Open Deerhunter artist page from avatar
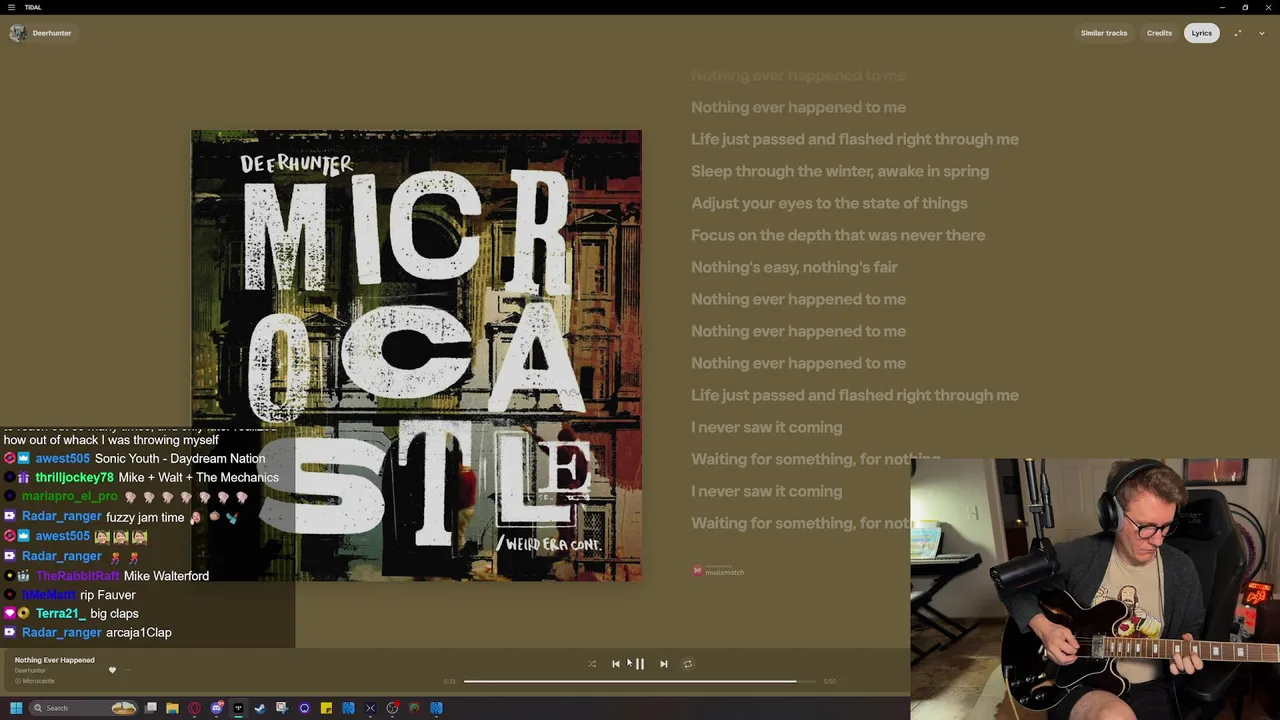Viewport: 1280px width, 720px height. 18,33
